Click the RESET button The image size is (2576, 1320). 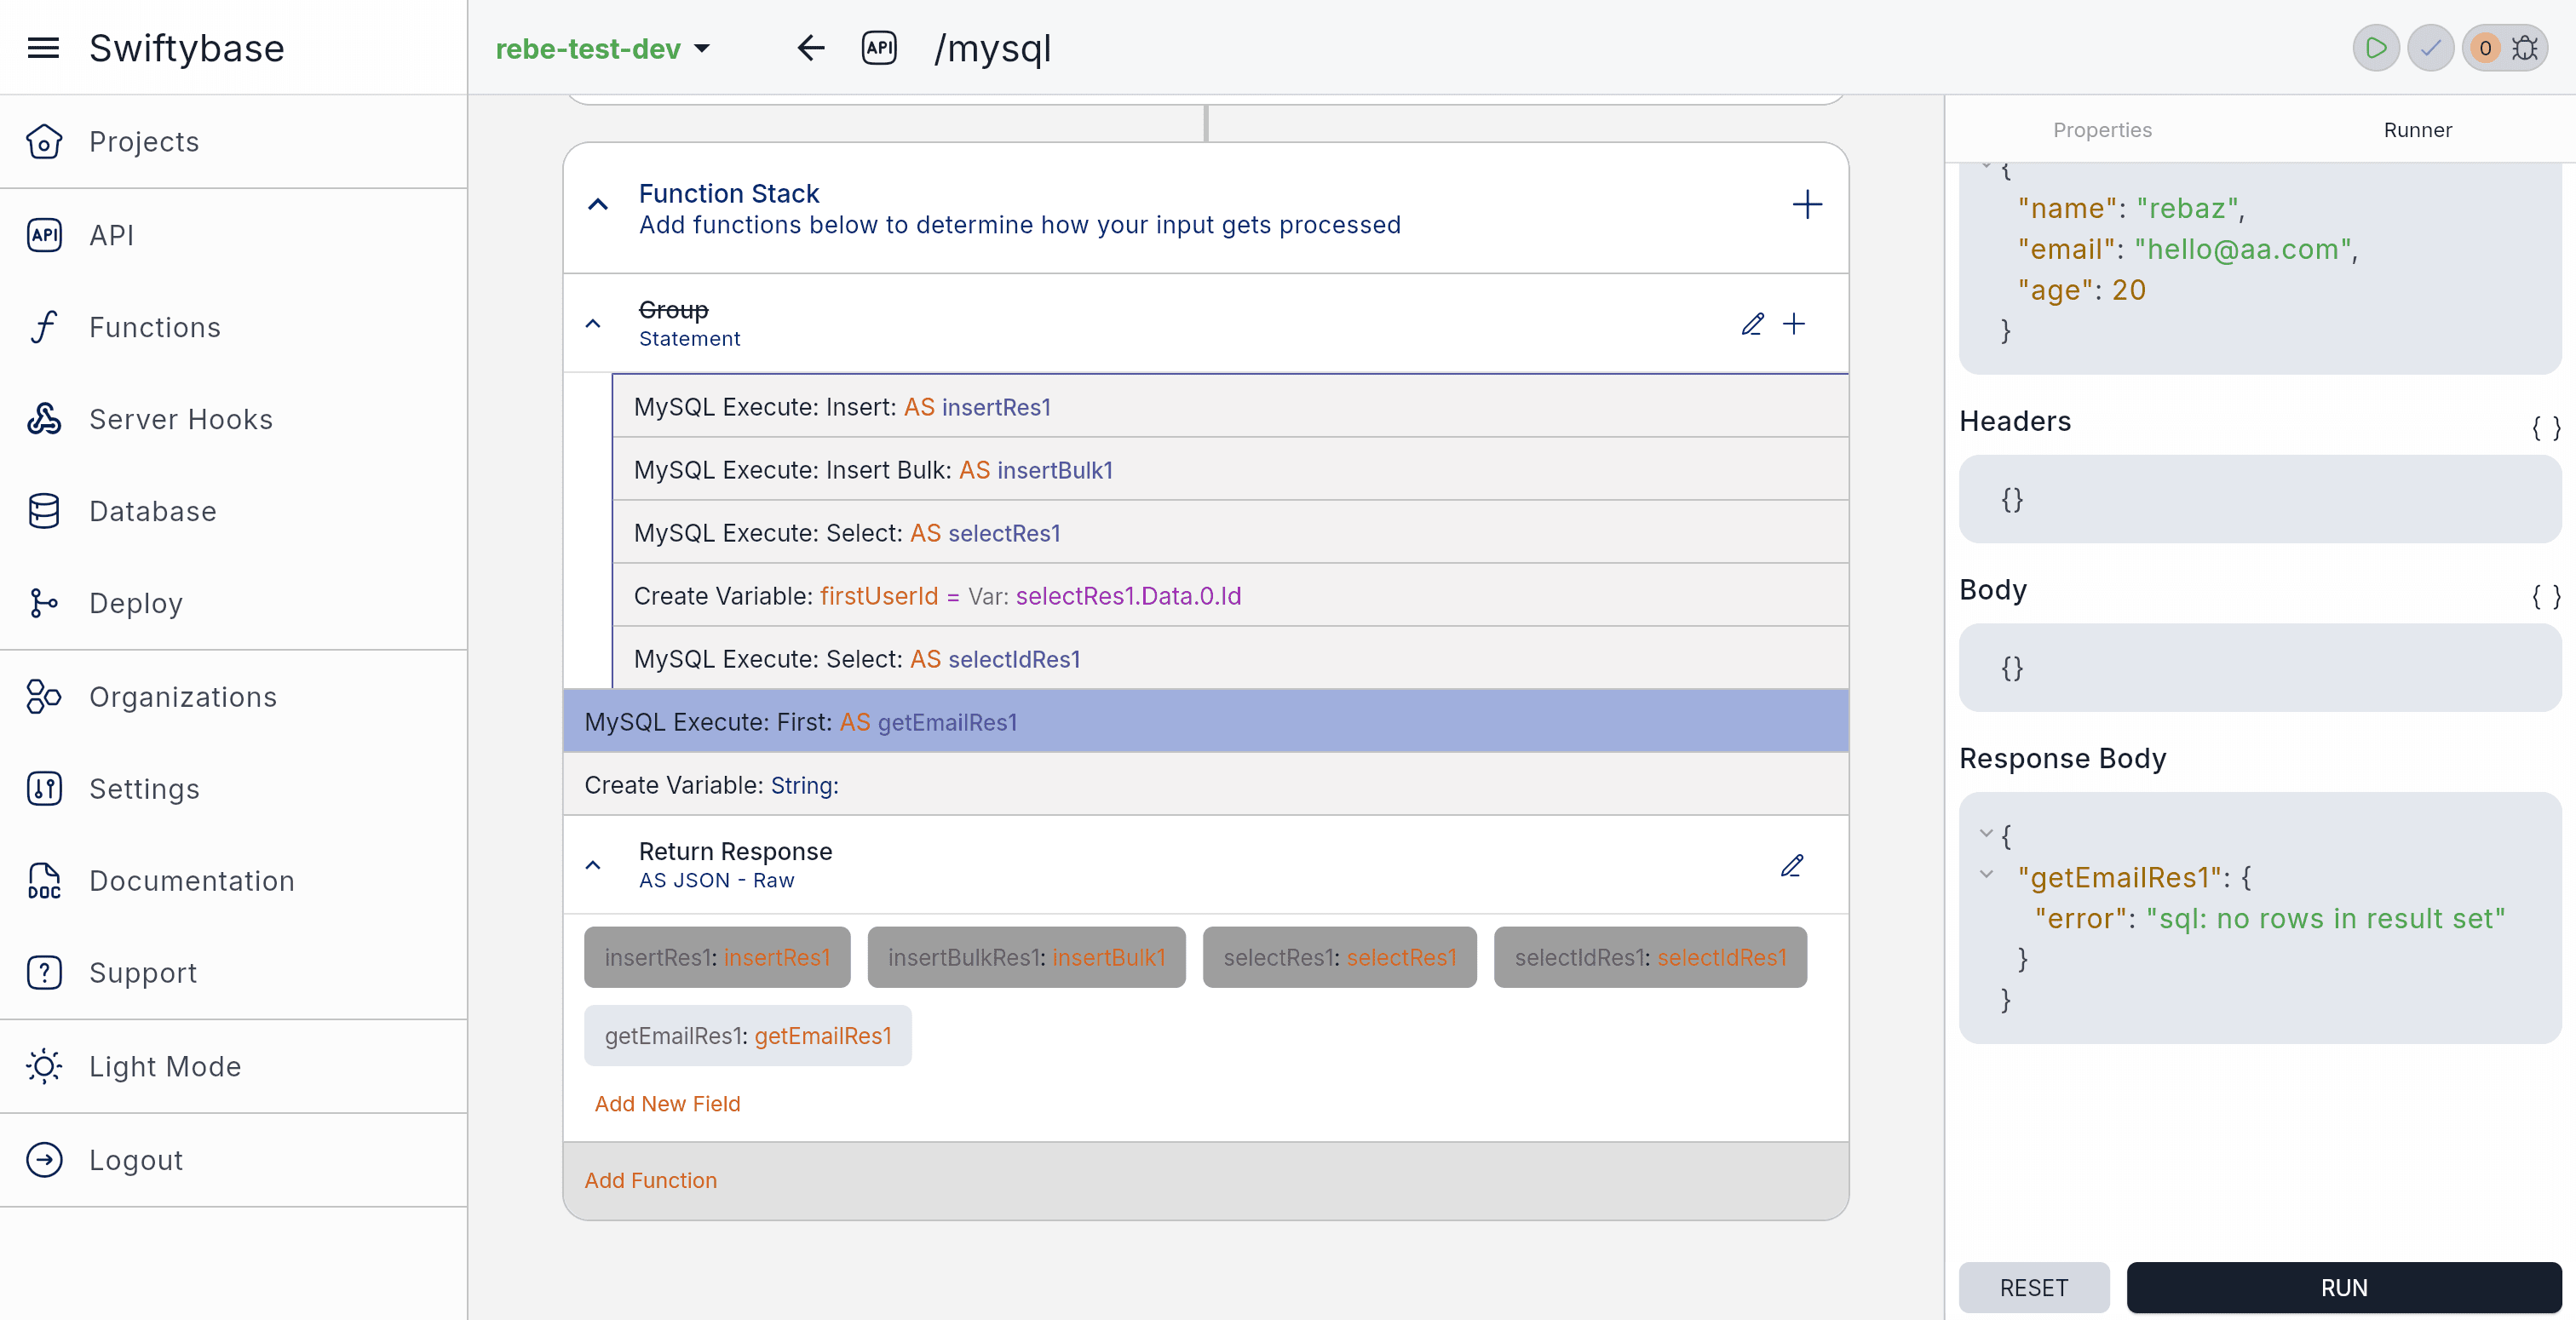point(2033,1287)
